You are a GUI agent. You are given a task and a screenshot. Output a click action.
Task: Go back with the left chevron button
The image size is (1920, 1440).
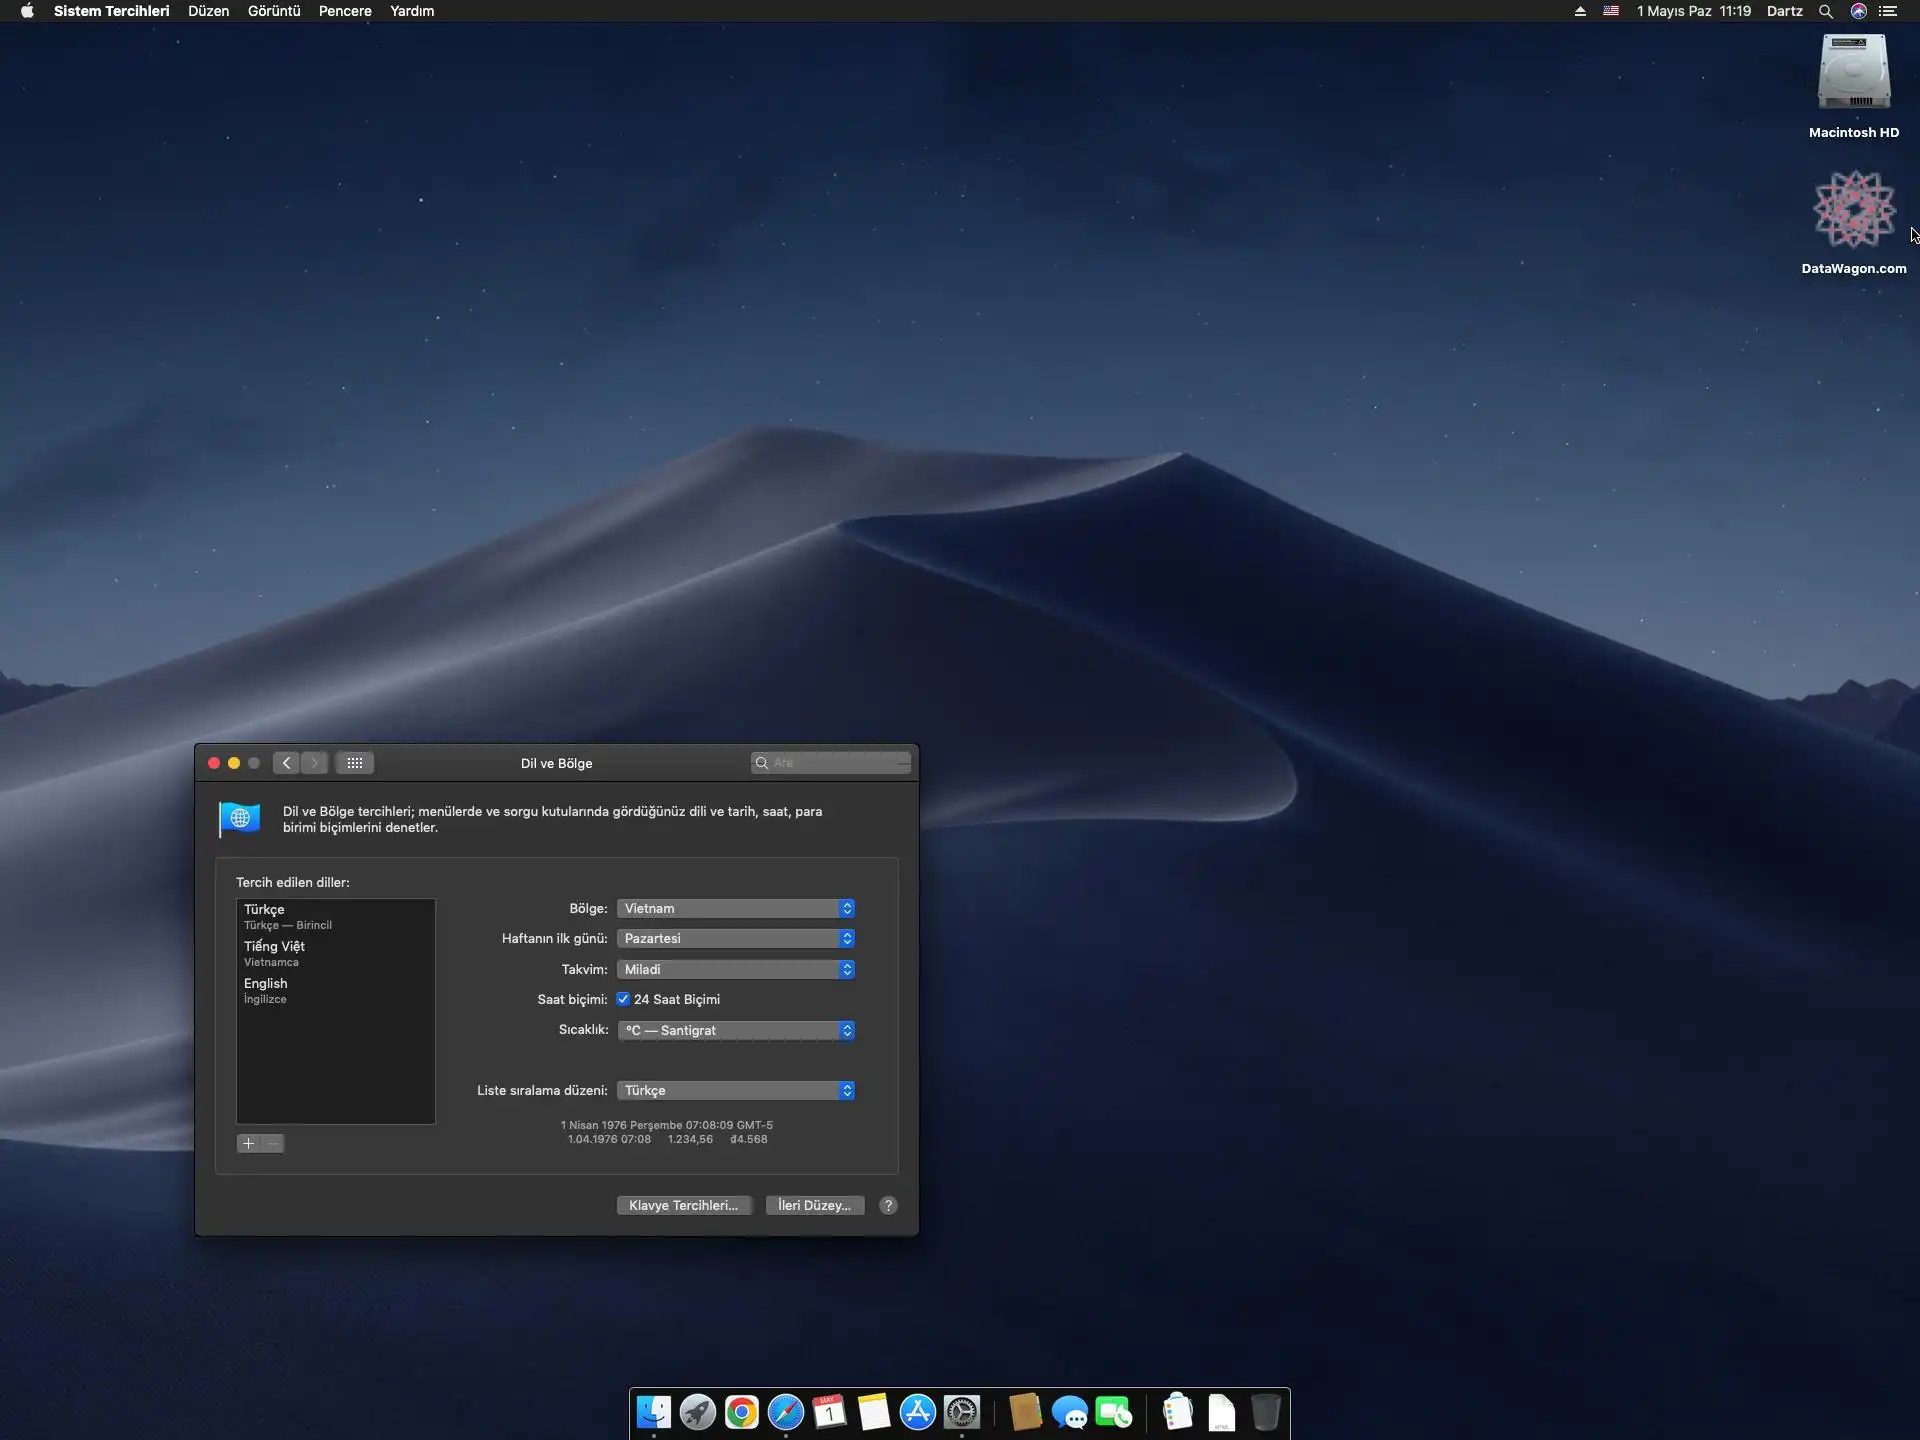[x=286, y=763]
